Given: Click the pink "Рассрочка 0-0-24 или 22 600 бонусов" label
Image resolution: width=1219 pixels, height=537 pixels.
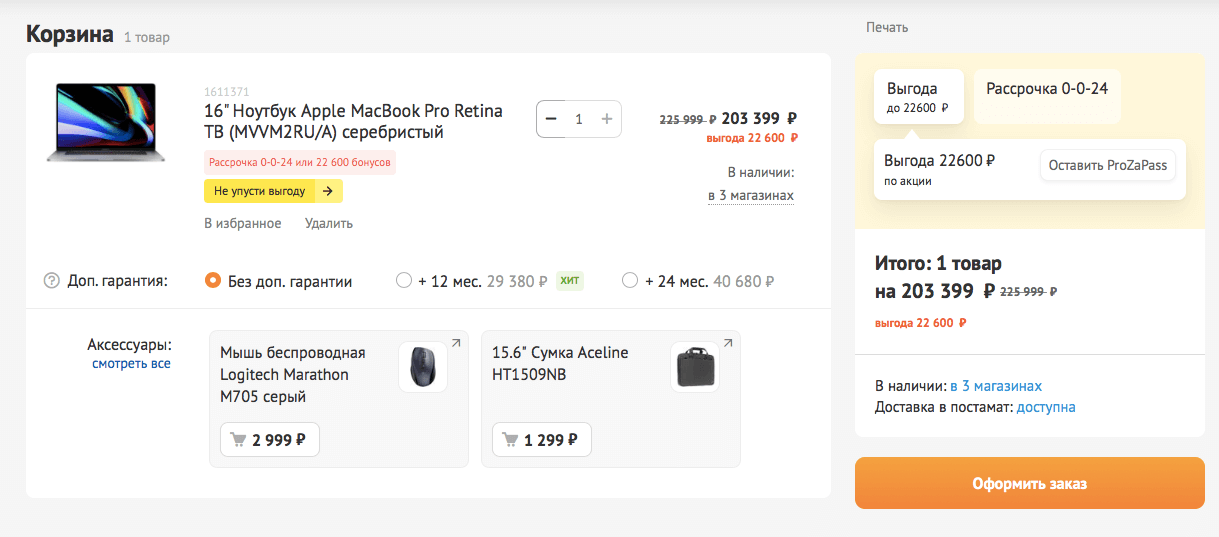Looking at the screenshot, I should point(300,162).
